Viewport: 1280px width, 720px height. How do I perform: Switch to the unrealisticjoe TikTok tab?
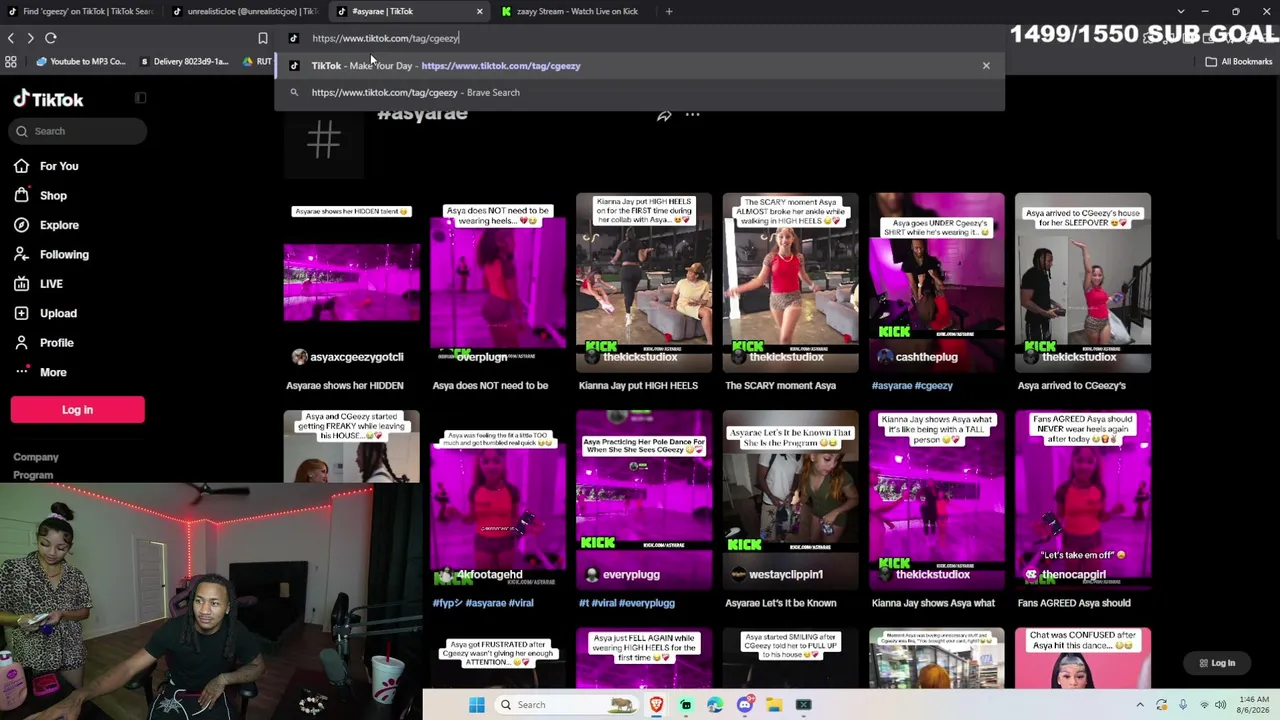tap(244, 12)
